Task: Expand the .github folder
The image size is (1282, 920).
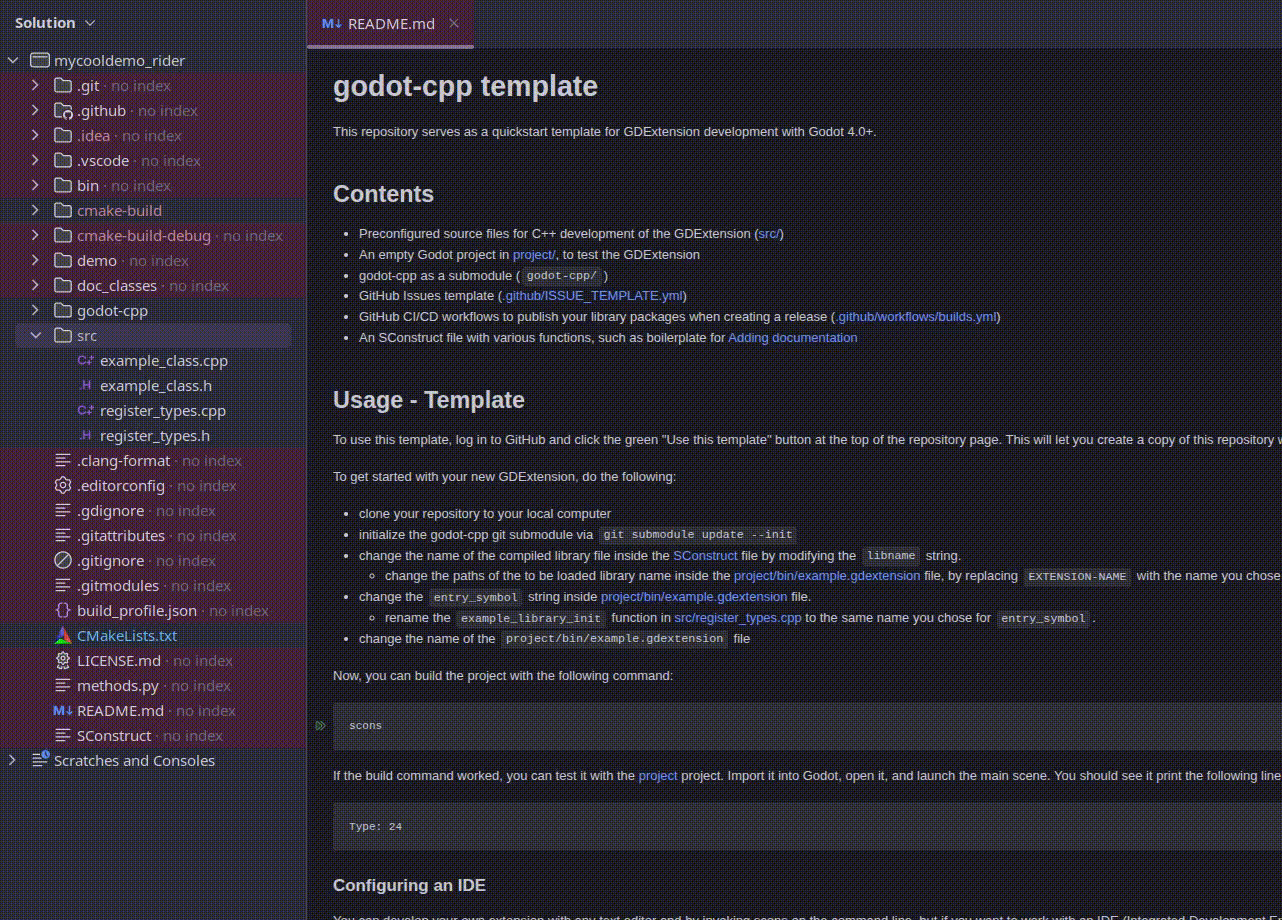Action: coord(35,111)
